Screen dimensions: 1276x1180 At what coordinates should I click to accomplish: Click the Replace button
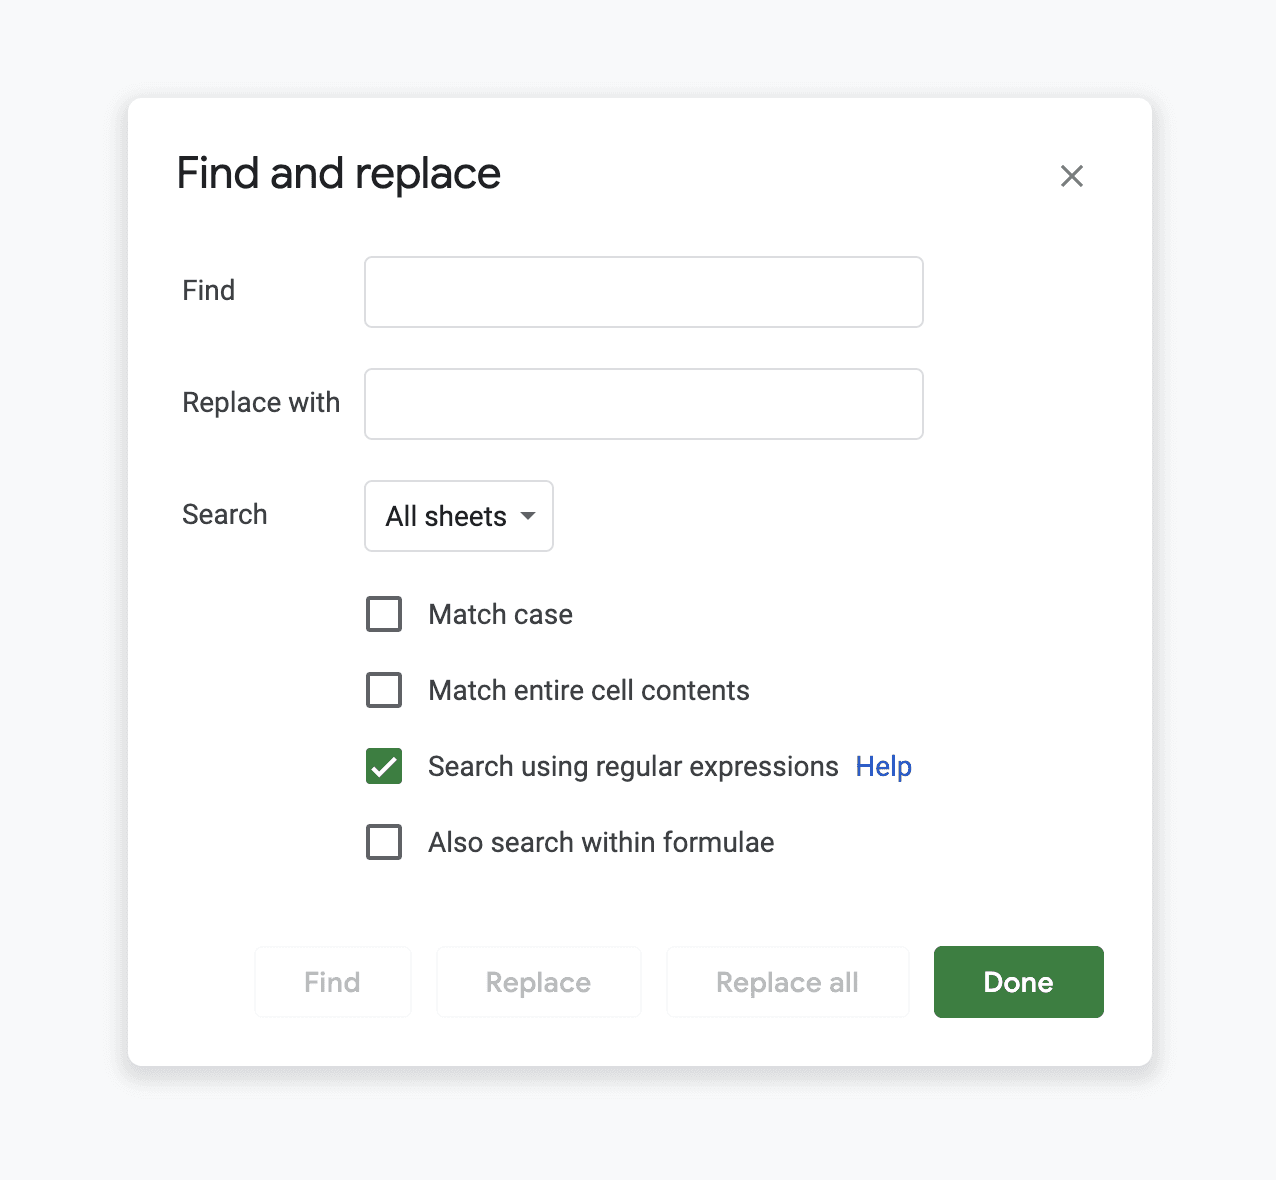pos(538,982)
